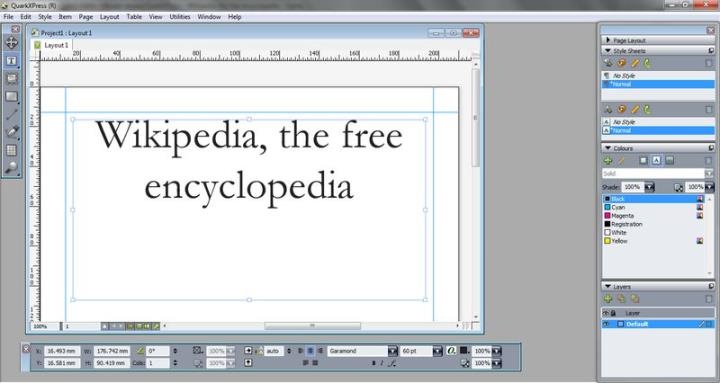Image resolution: width=720 pixels, height=383 pixels.
Task: Open the Solid blend type dropdown
Action: click(x=709, y=174)
